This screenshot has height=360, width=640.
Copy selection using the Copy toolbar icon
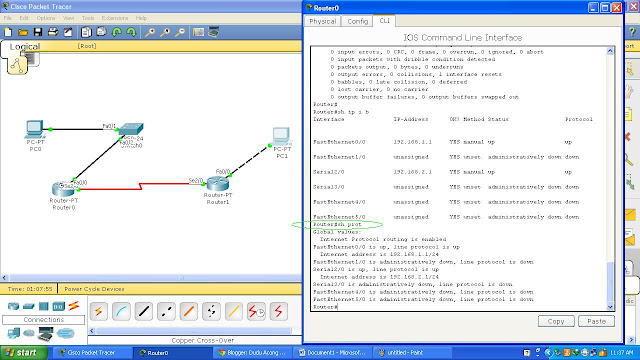[86, 32]
